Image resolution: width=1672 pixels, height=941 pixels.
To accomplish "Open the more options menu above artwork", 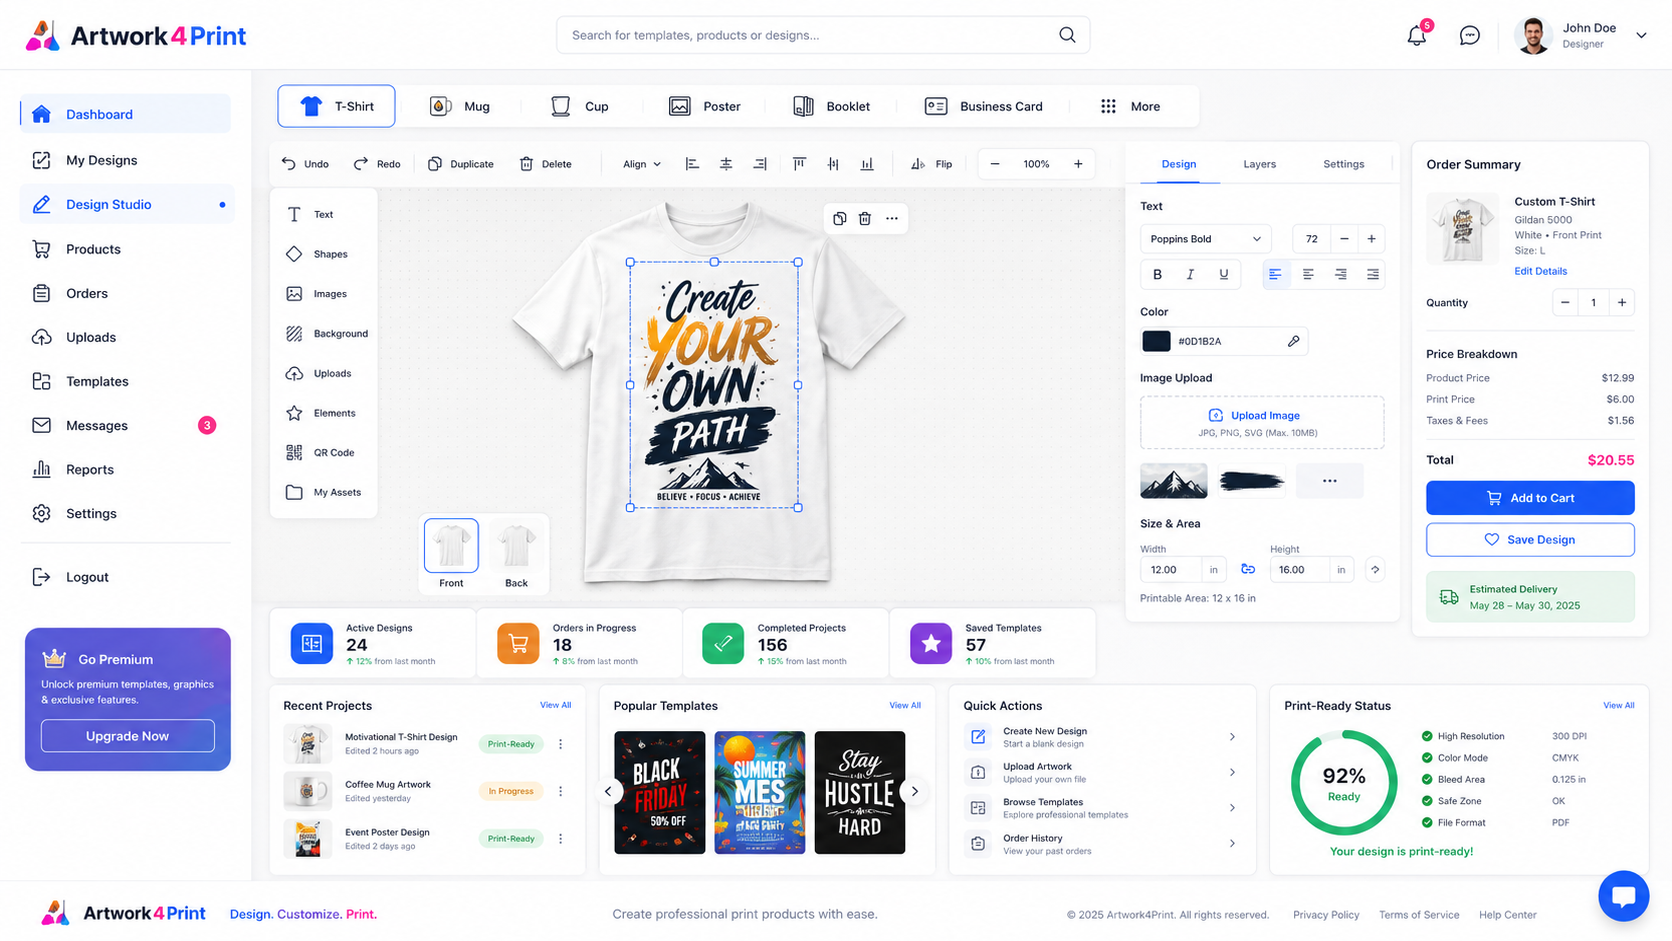I will coord(892,218).
